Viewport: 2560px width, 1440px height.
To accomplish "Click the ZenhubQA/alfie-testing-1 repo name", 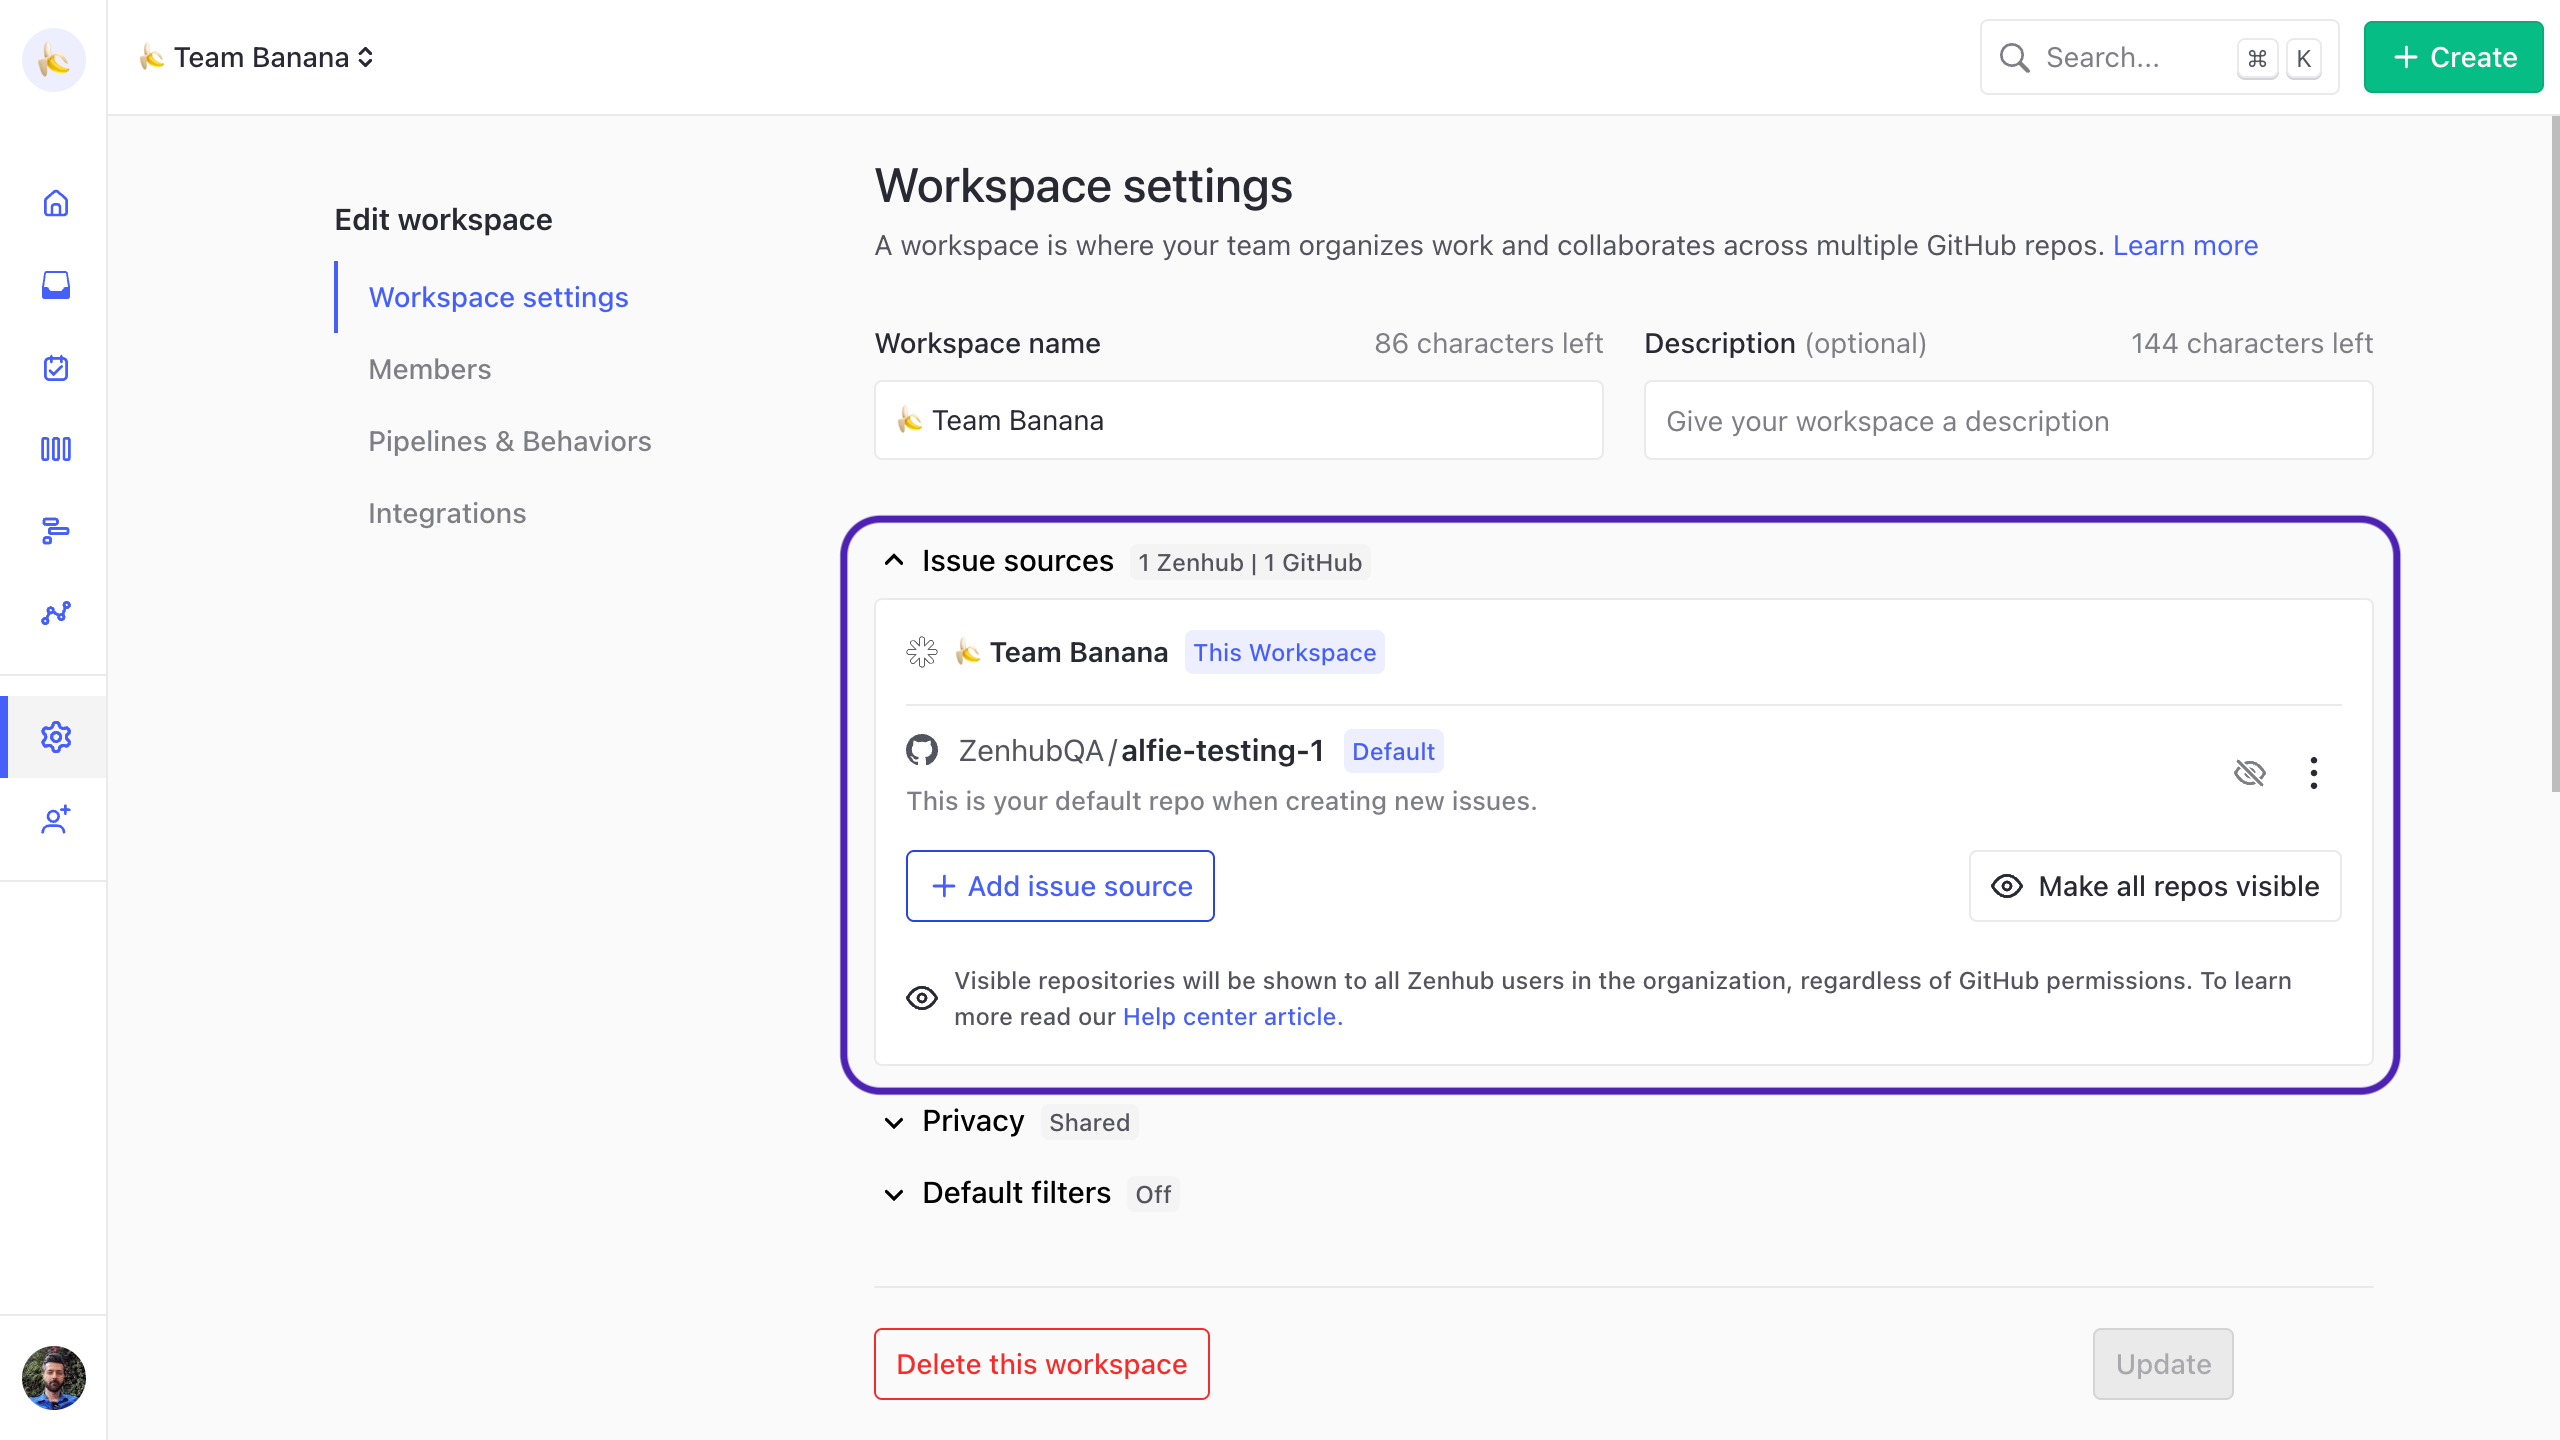I will coord(1141,750).
